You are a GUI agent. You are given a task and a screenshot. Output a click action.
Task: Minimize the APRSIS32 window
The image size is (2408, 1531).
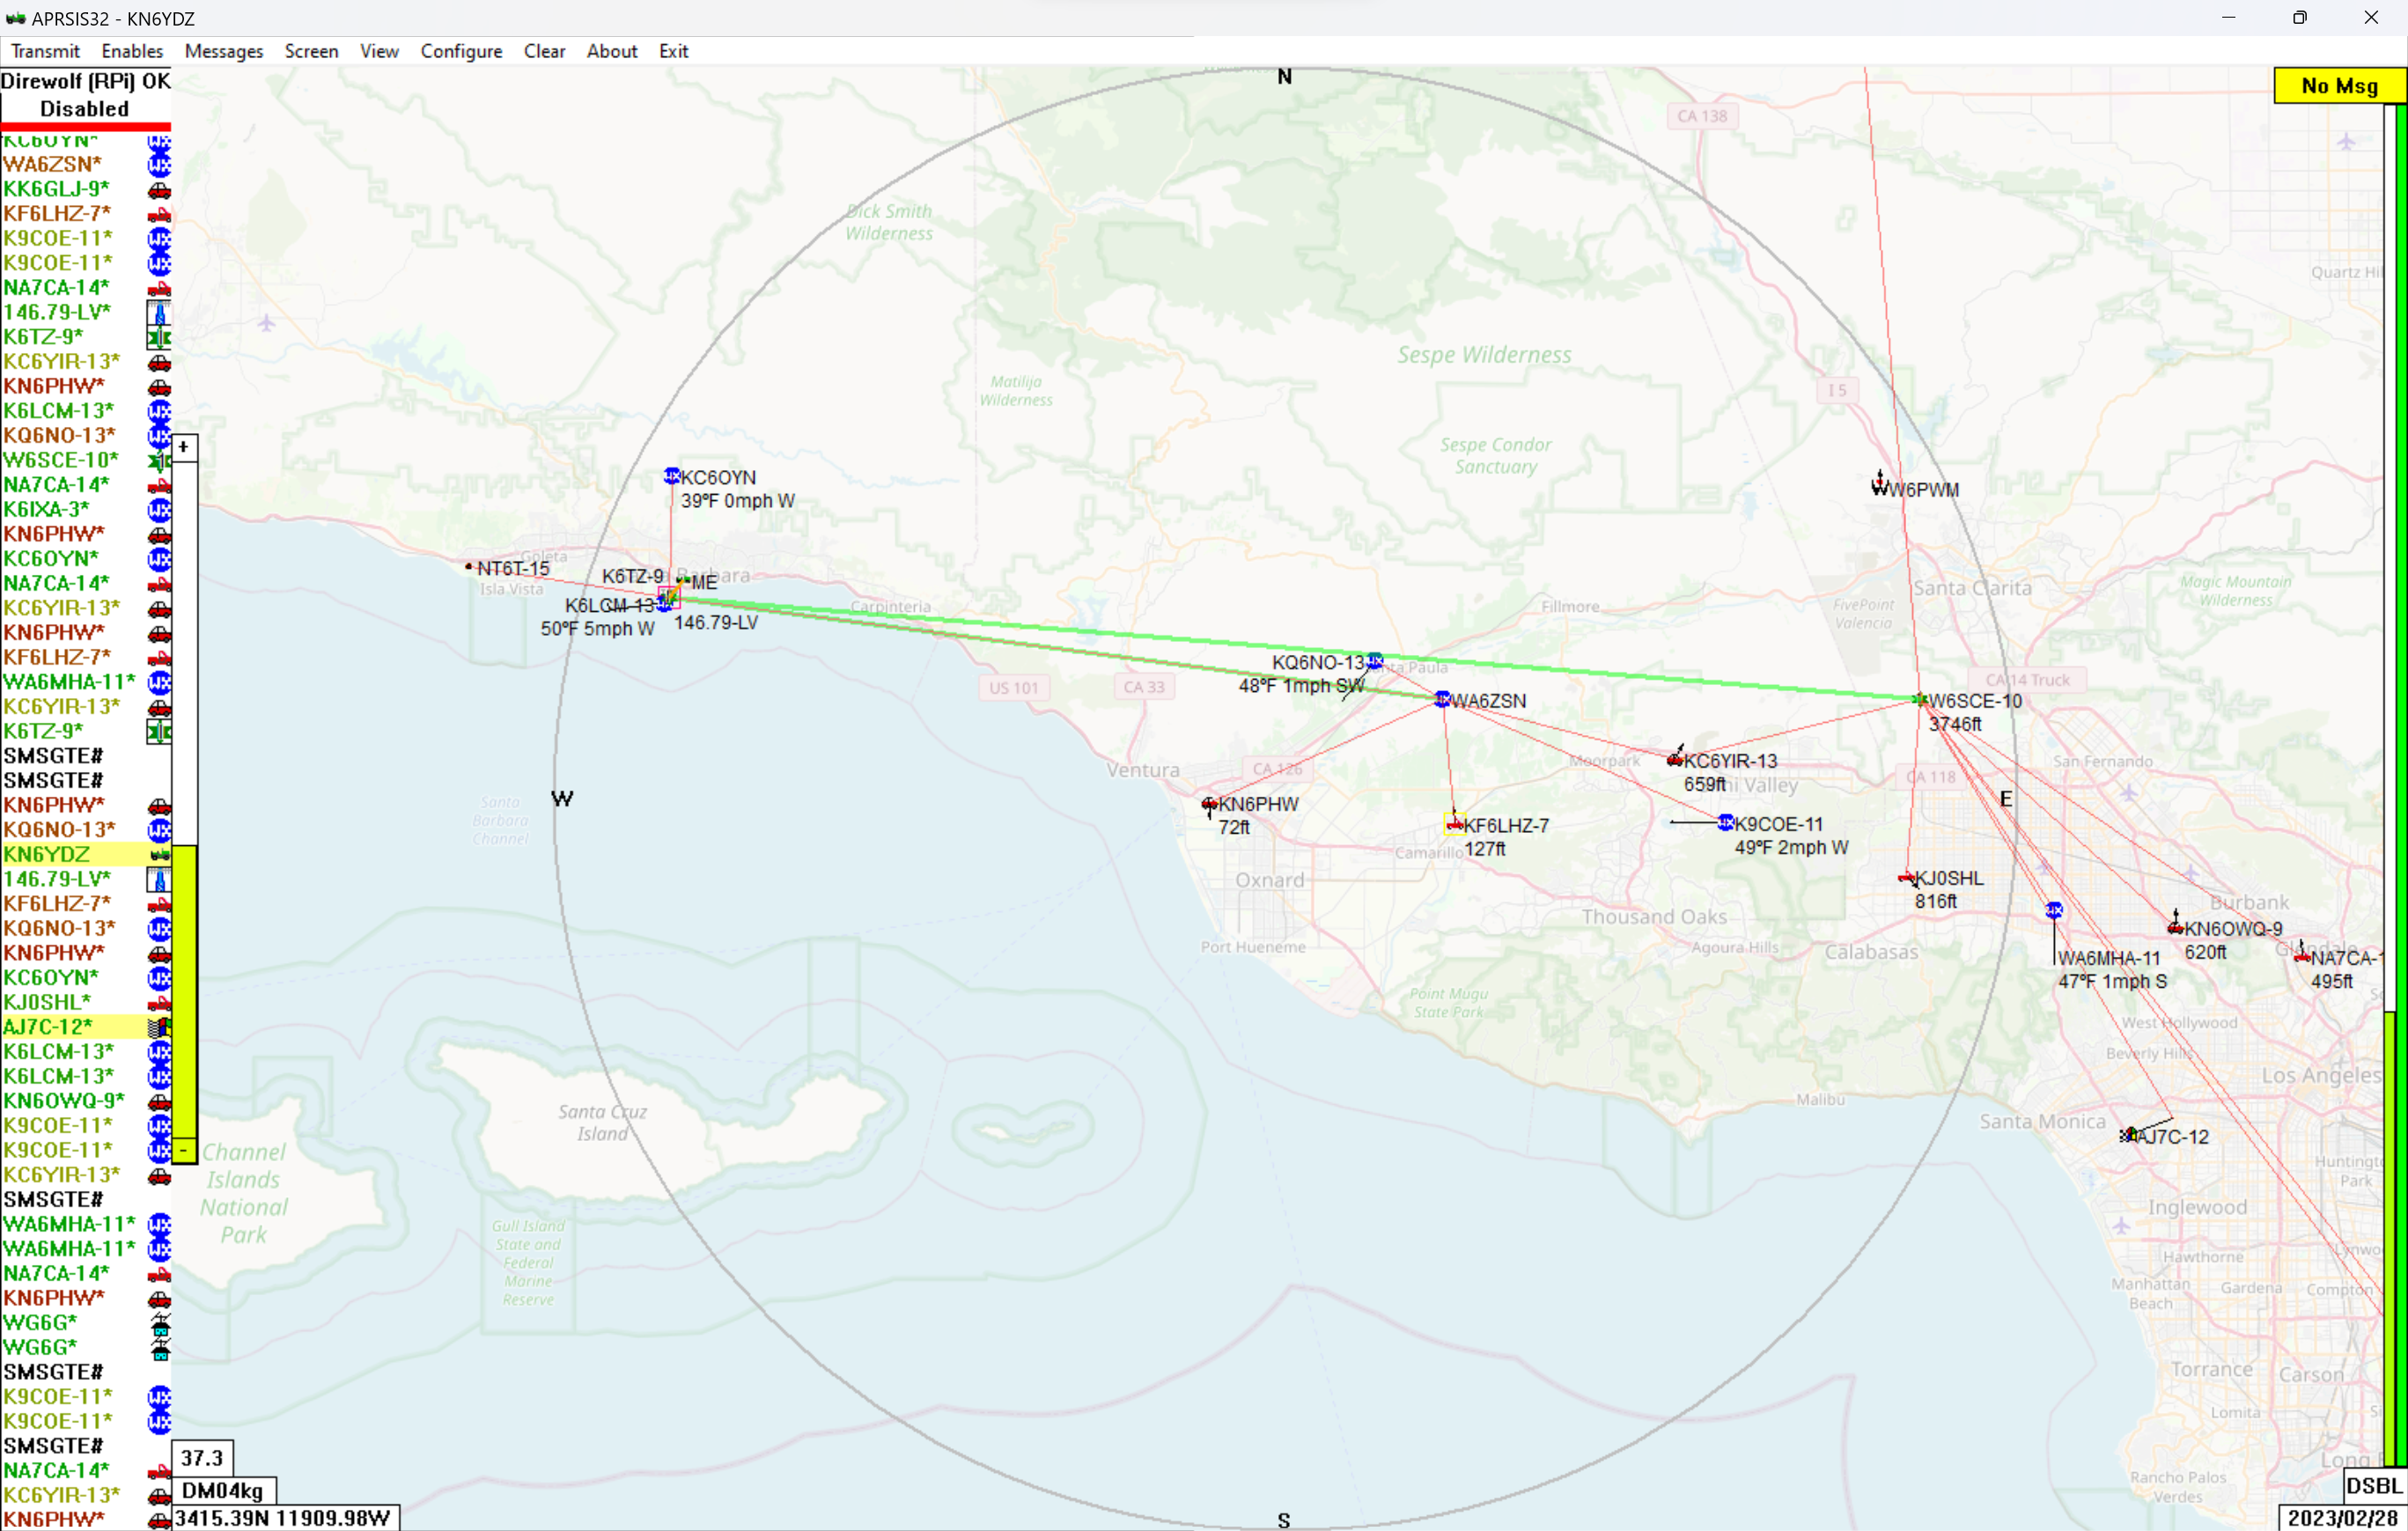pyautogui.click(x=2228, y=18)
